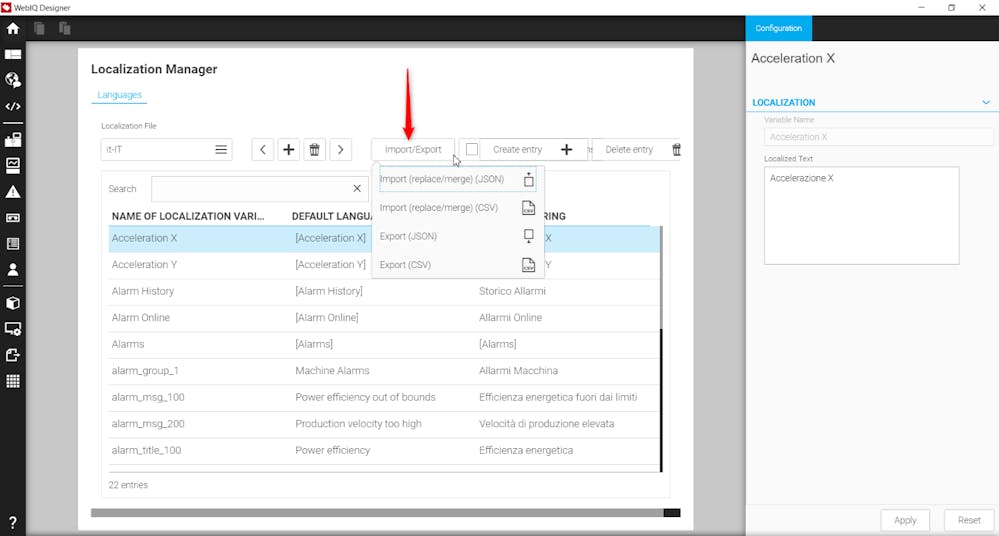Choose Import (replace/merge) (CSV)
999x536 pixels.
coord(457,208)
